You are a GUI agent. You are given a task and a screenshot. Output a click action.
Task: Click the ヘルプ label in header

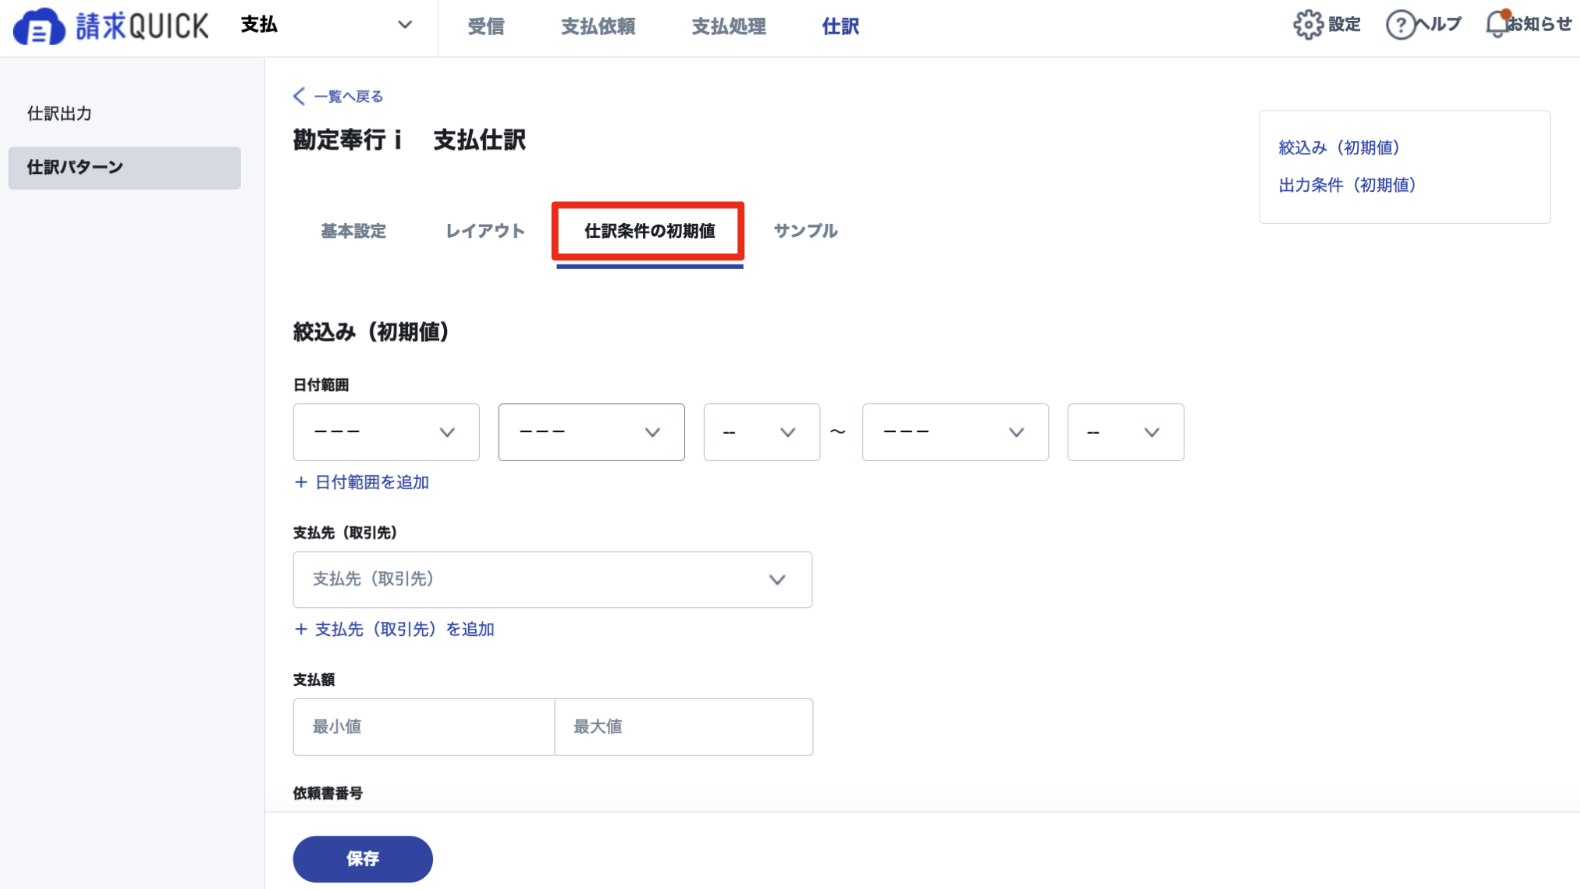1439,24
